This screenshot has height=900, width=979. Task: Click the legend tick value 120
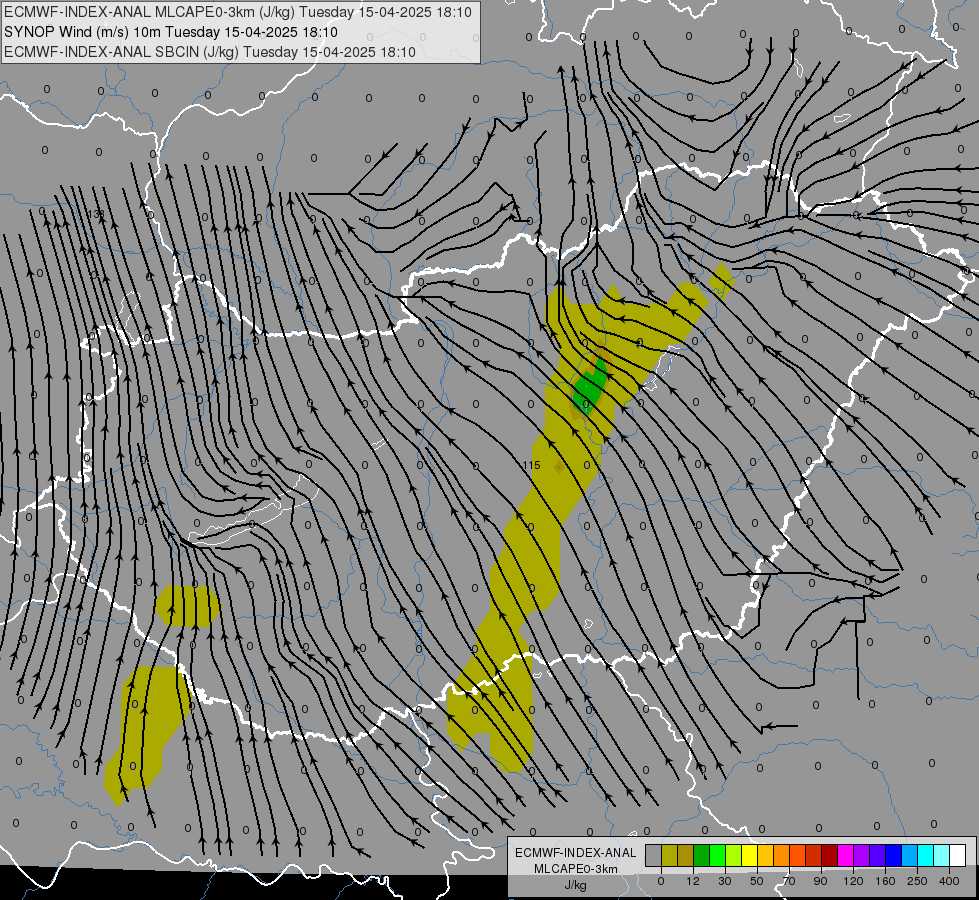pos(854,881)
